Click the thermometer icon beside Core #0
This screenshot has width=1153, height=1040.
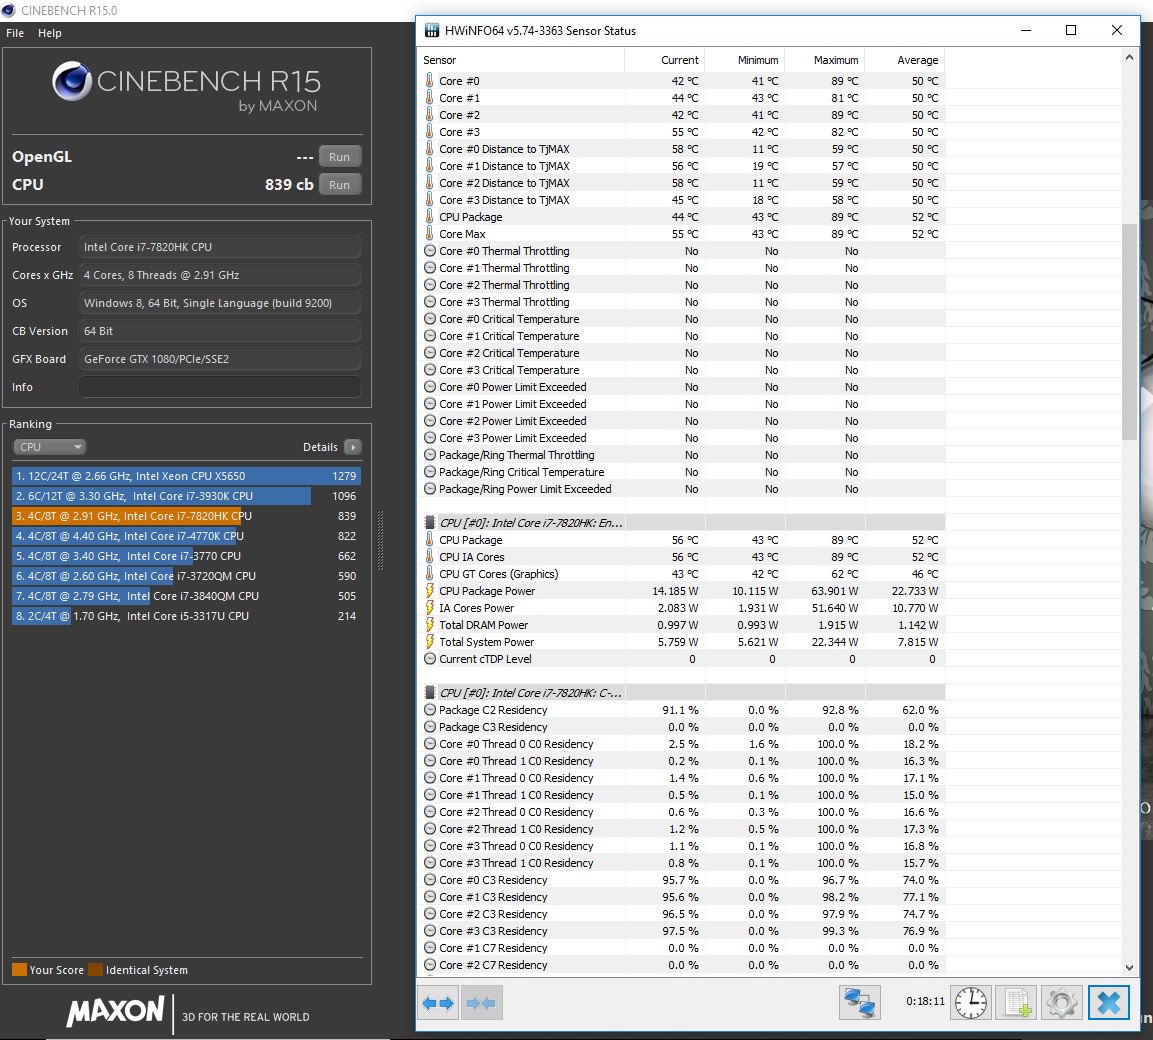pyautogui.click(x=429, y=80)
